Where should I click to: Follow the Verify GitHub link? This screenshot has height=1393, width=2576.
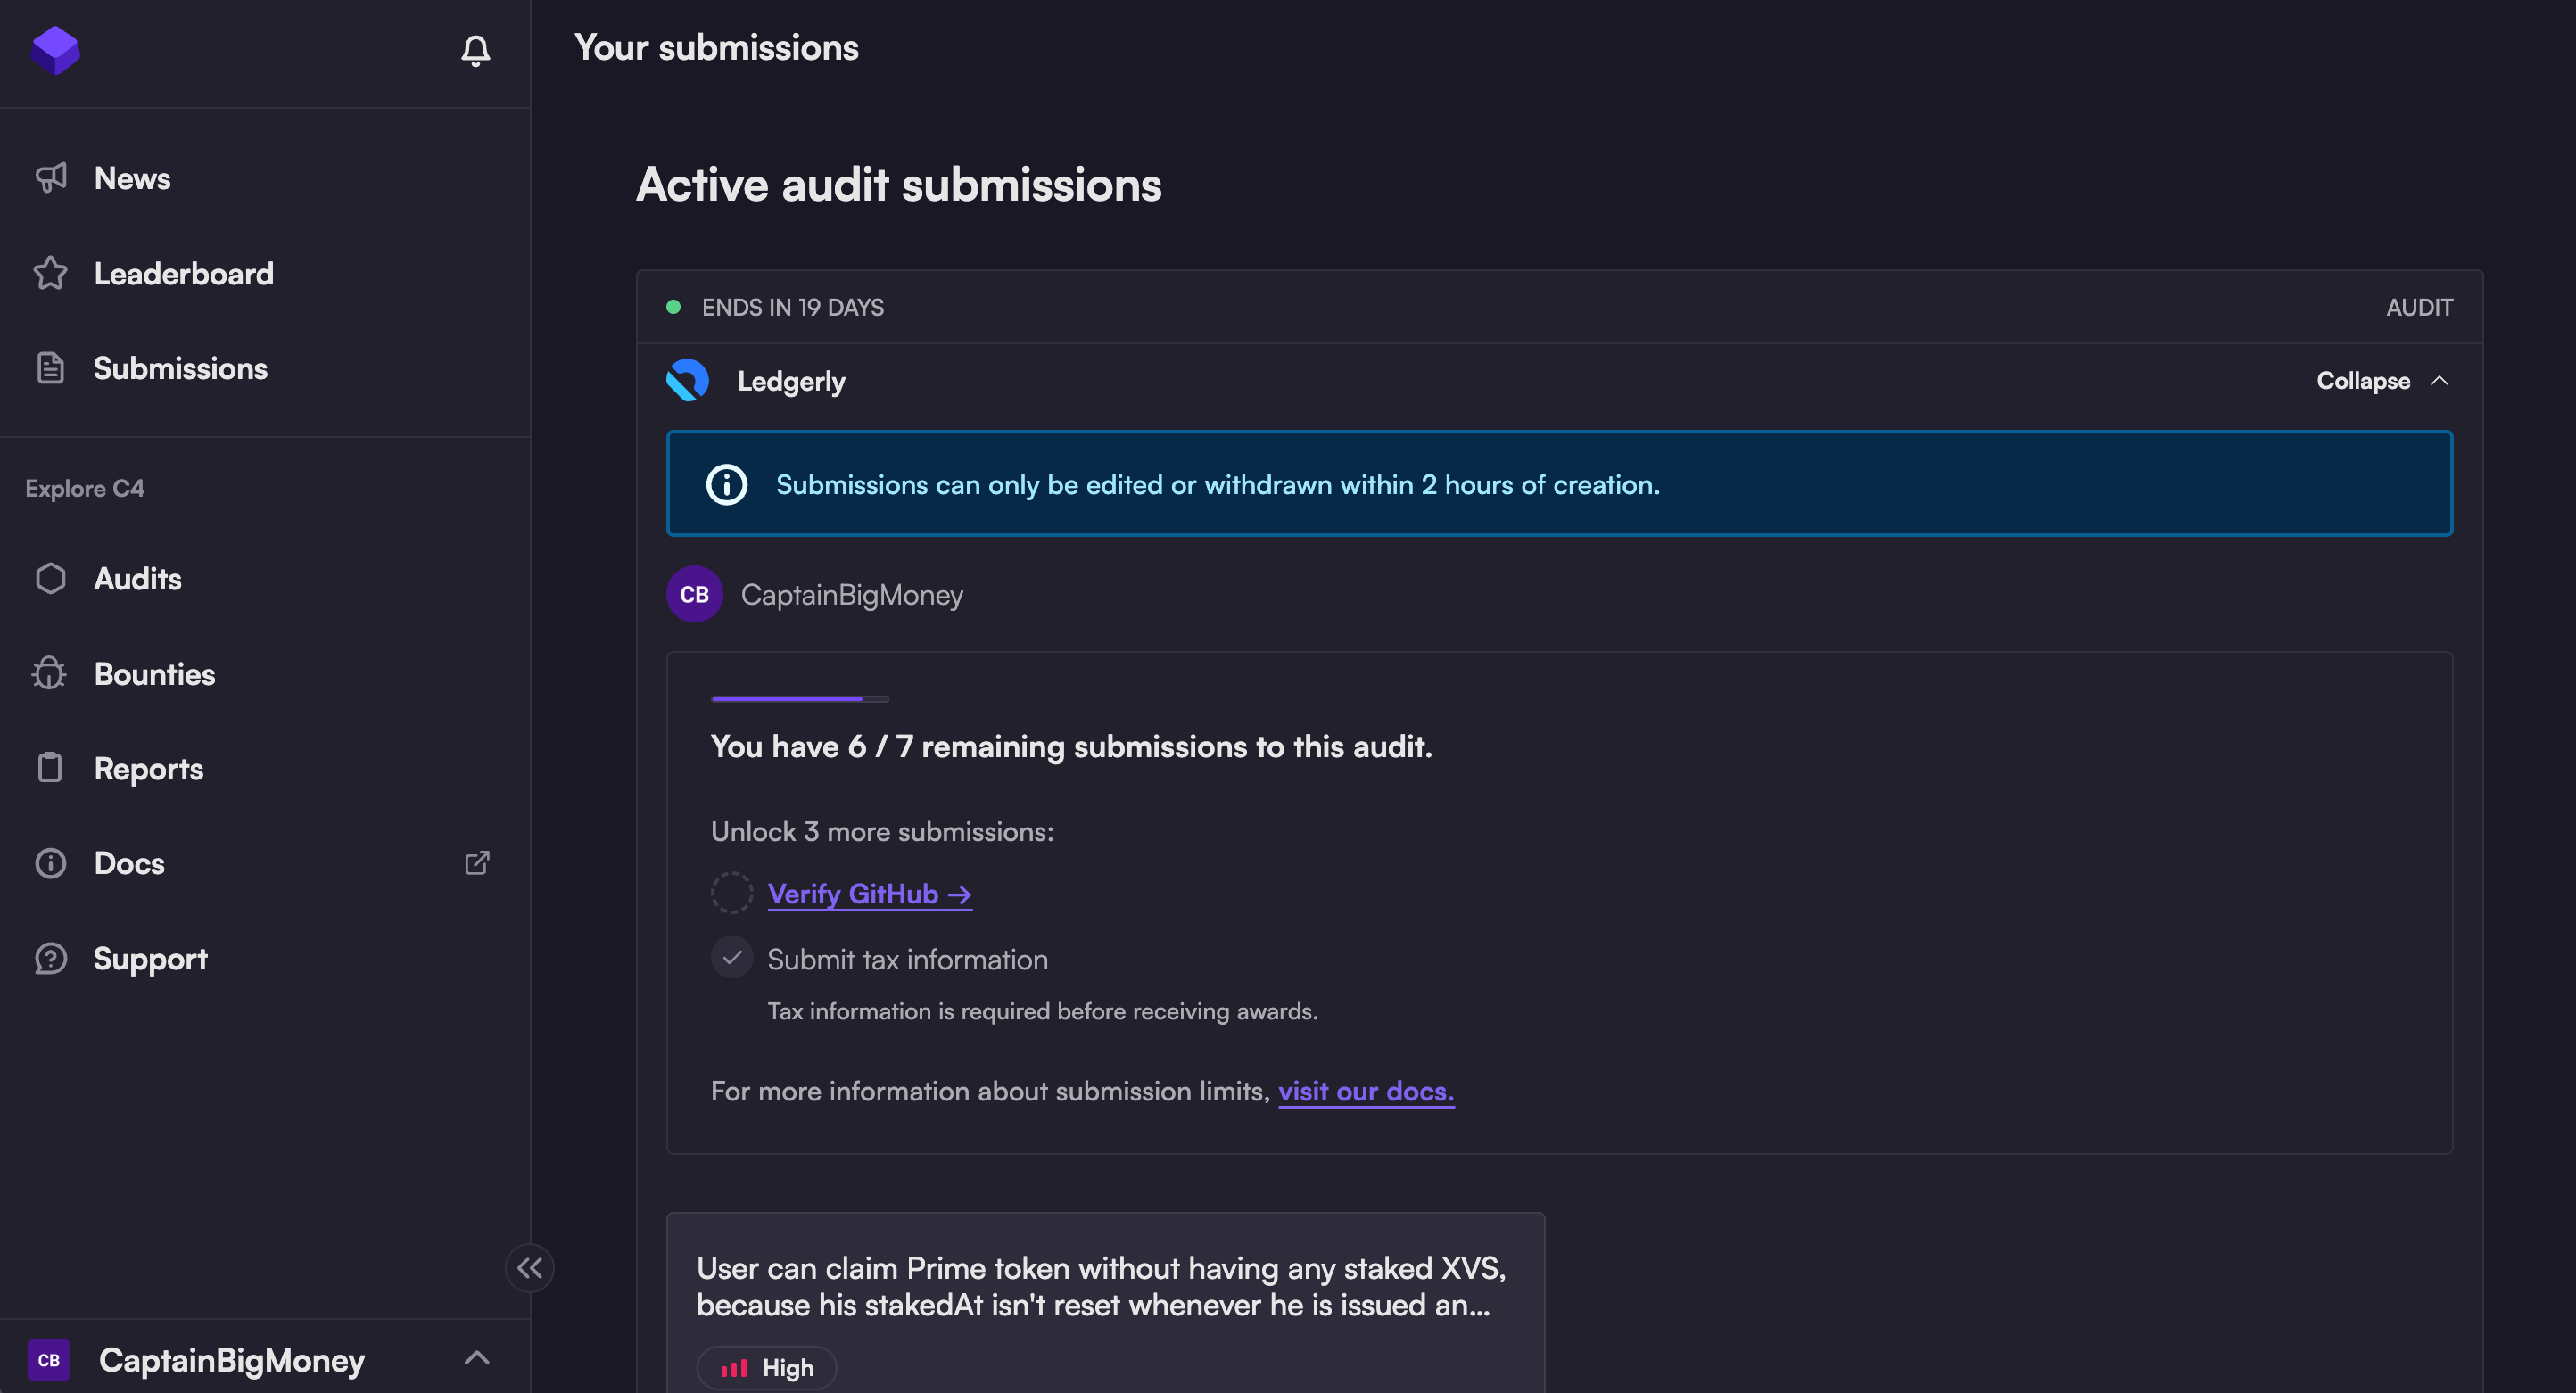[x=868, y=893]
